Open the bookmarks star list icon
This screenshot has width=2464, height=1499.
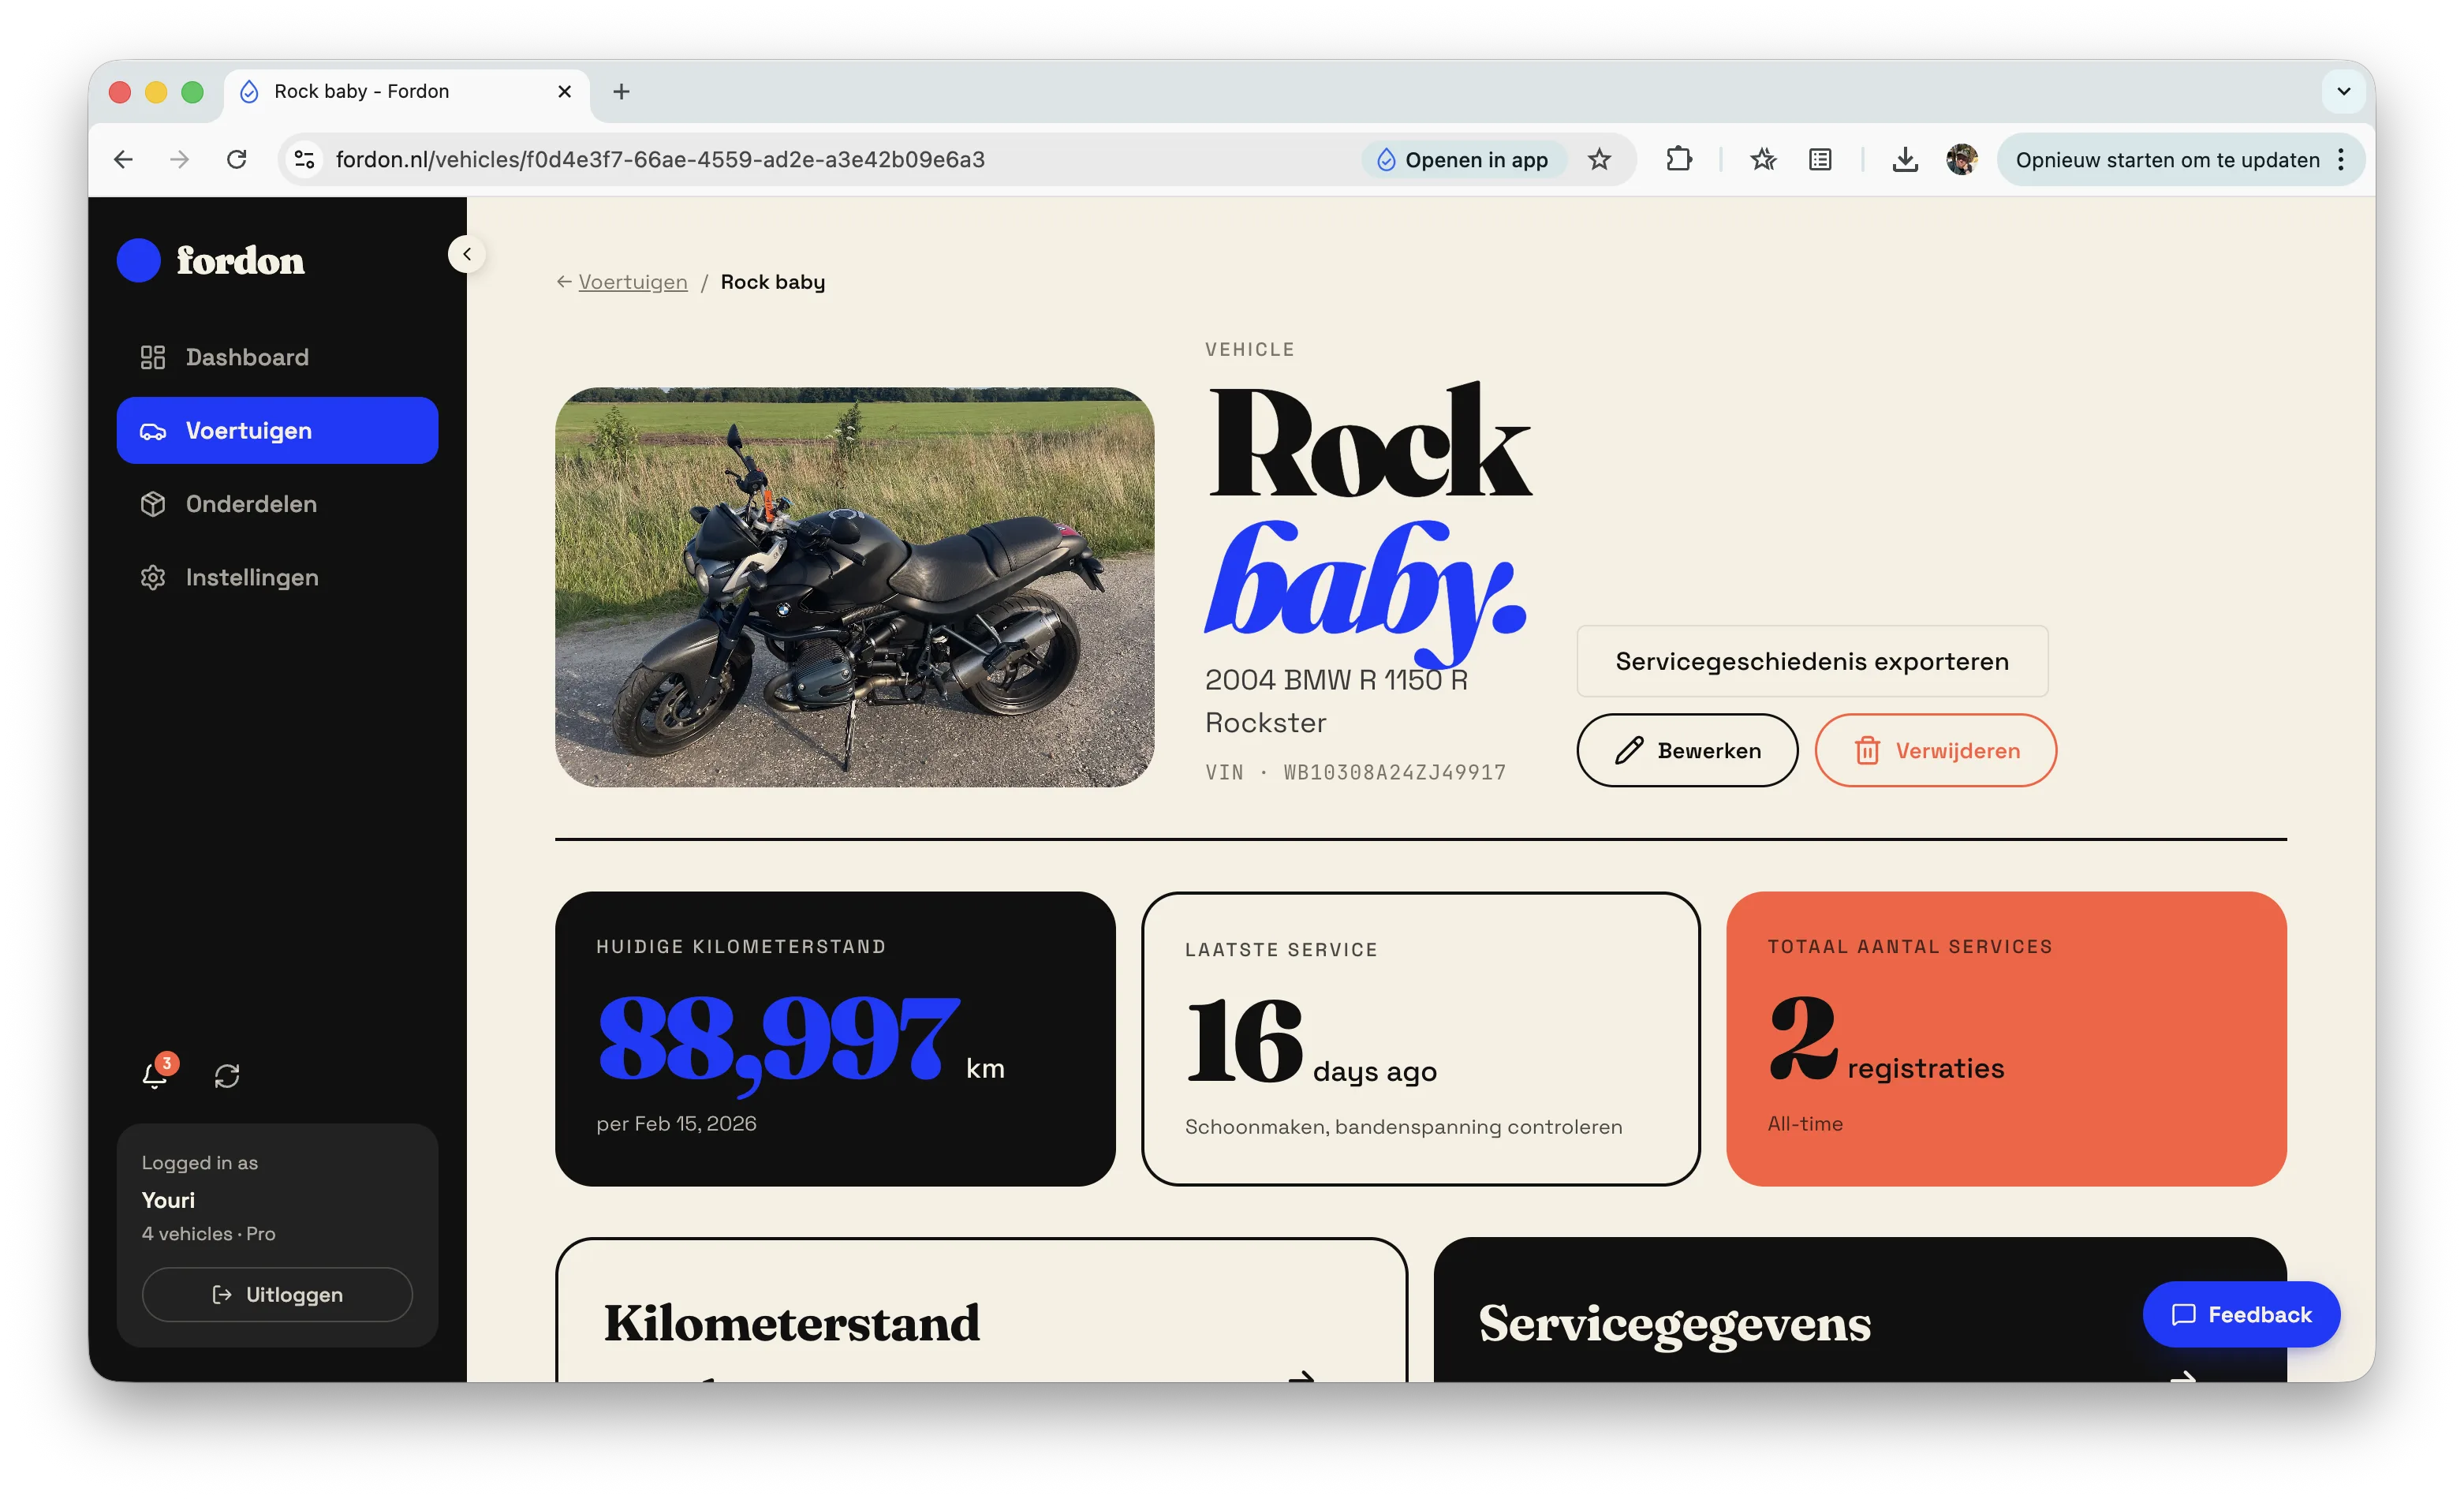[x=1763, y=160]
